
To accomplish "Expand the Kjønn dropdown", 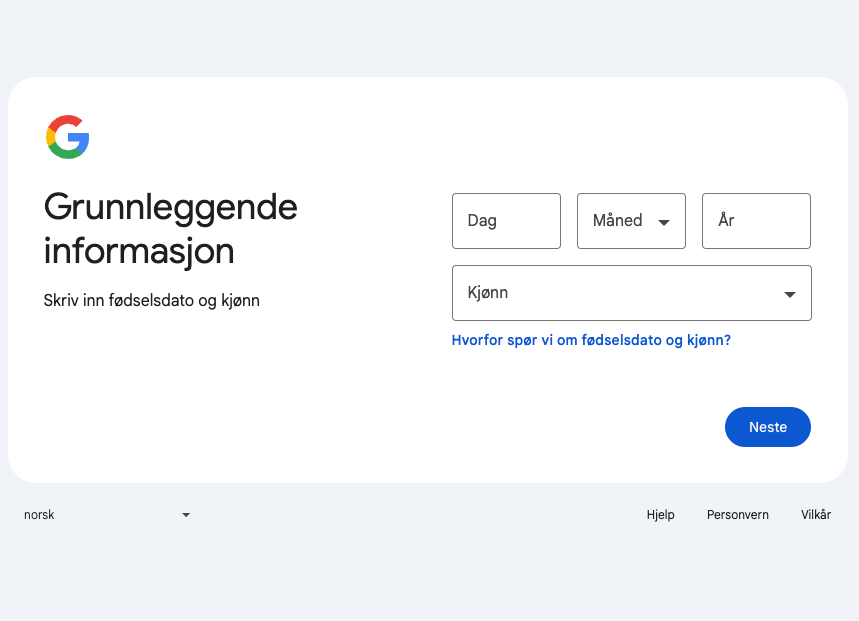I will [631, 293].
